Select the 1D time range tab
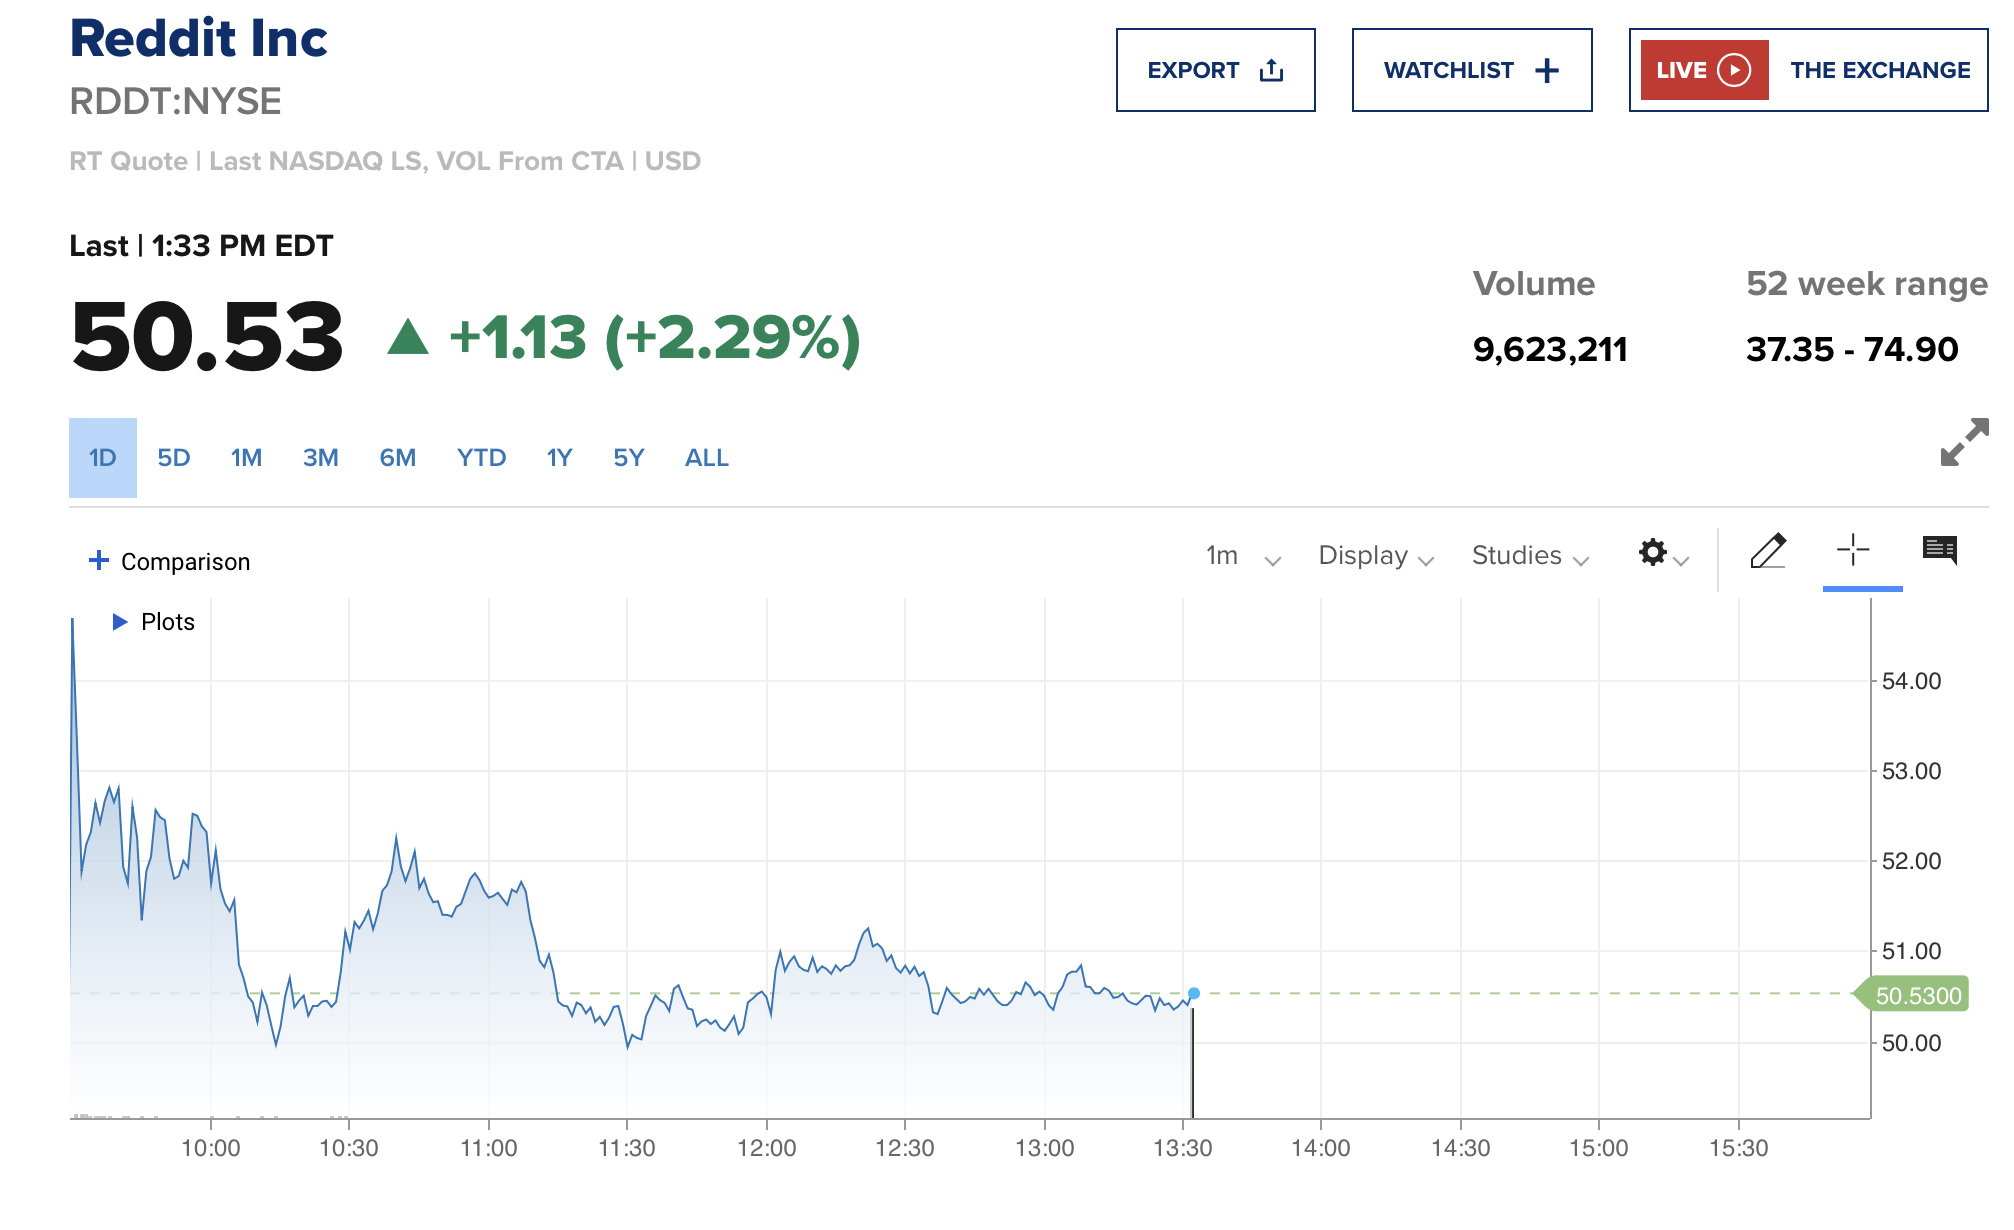2014x1230 pixels. [103, 458]
